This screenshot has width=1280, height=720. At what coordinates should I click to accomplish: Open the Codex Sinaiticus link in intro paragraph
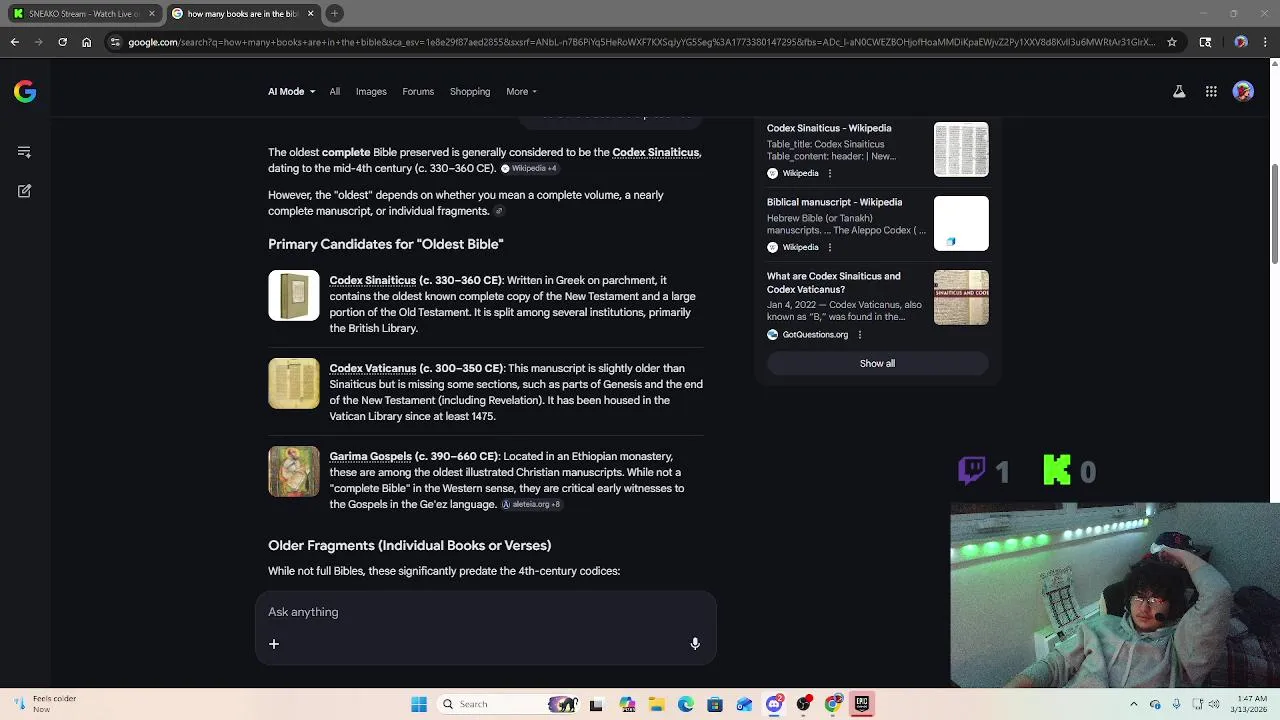(x=656, y=152)
